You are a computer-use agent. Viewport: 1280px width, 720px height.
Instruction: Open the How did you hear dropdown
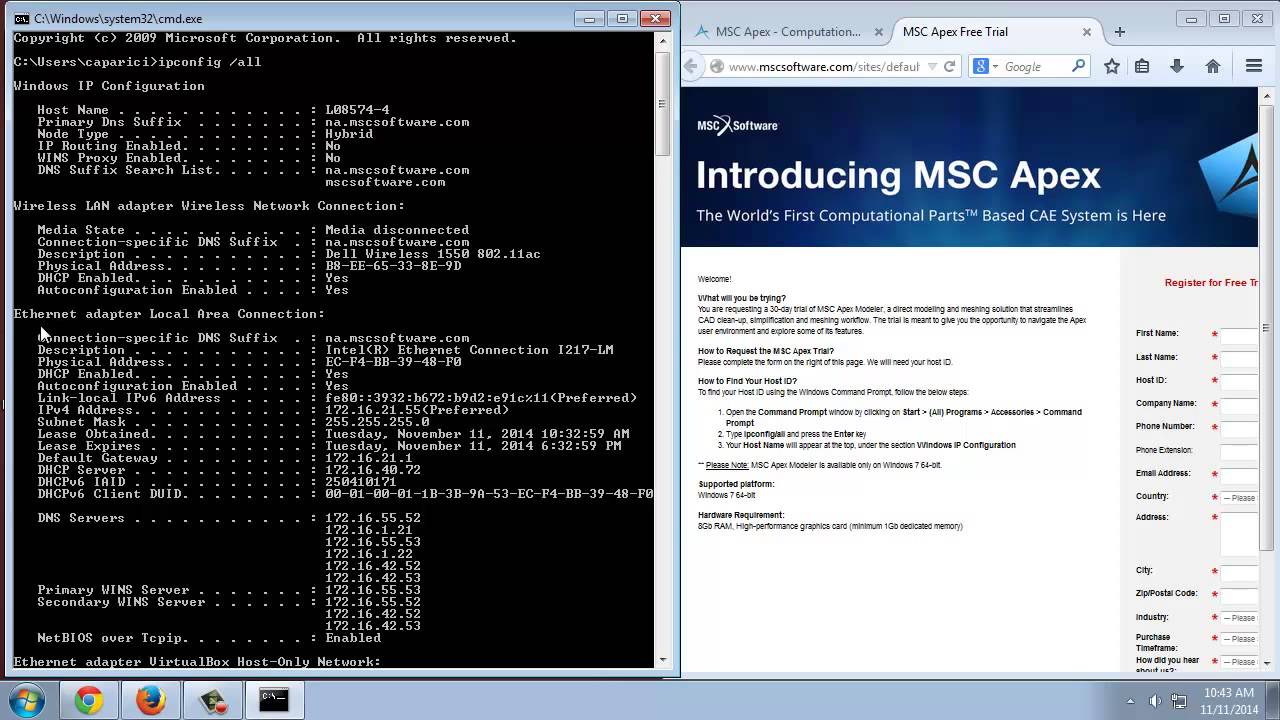1239,662
